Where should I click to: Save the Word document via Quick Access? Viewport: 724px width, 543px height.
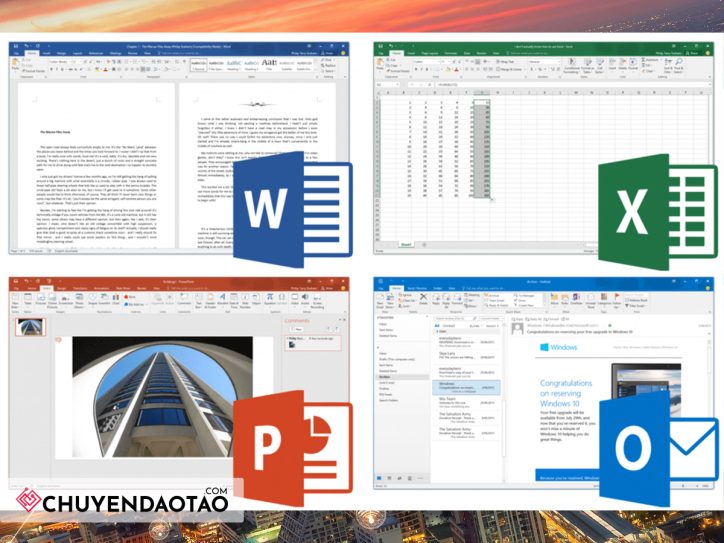click(x=16, y=46)
